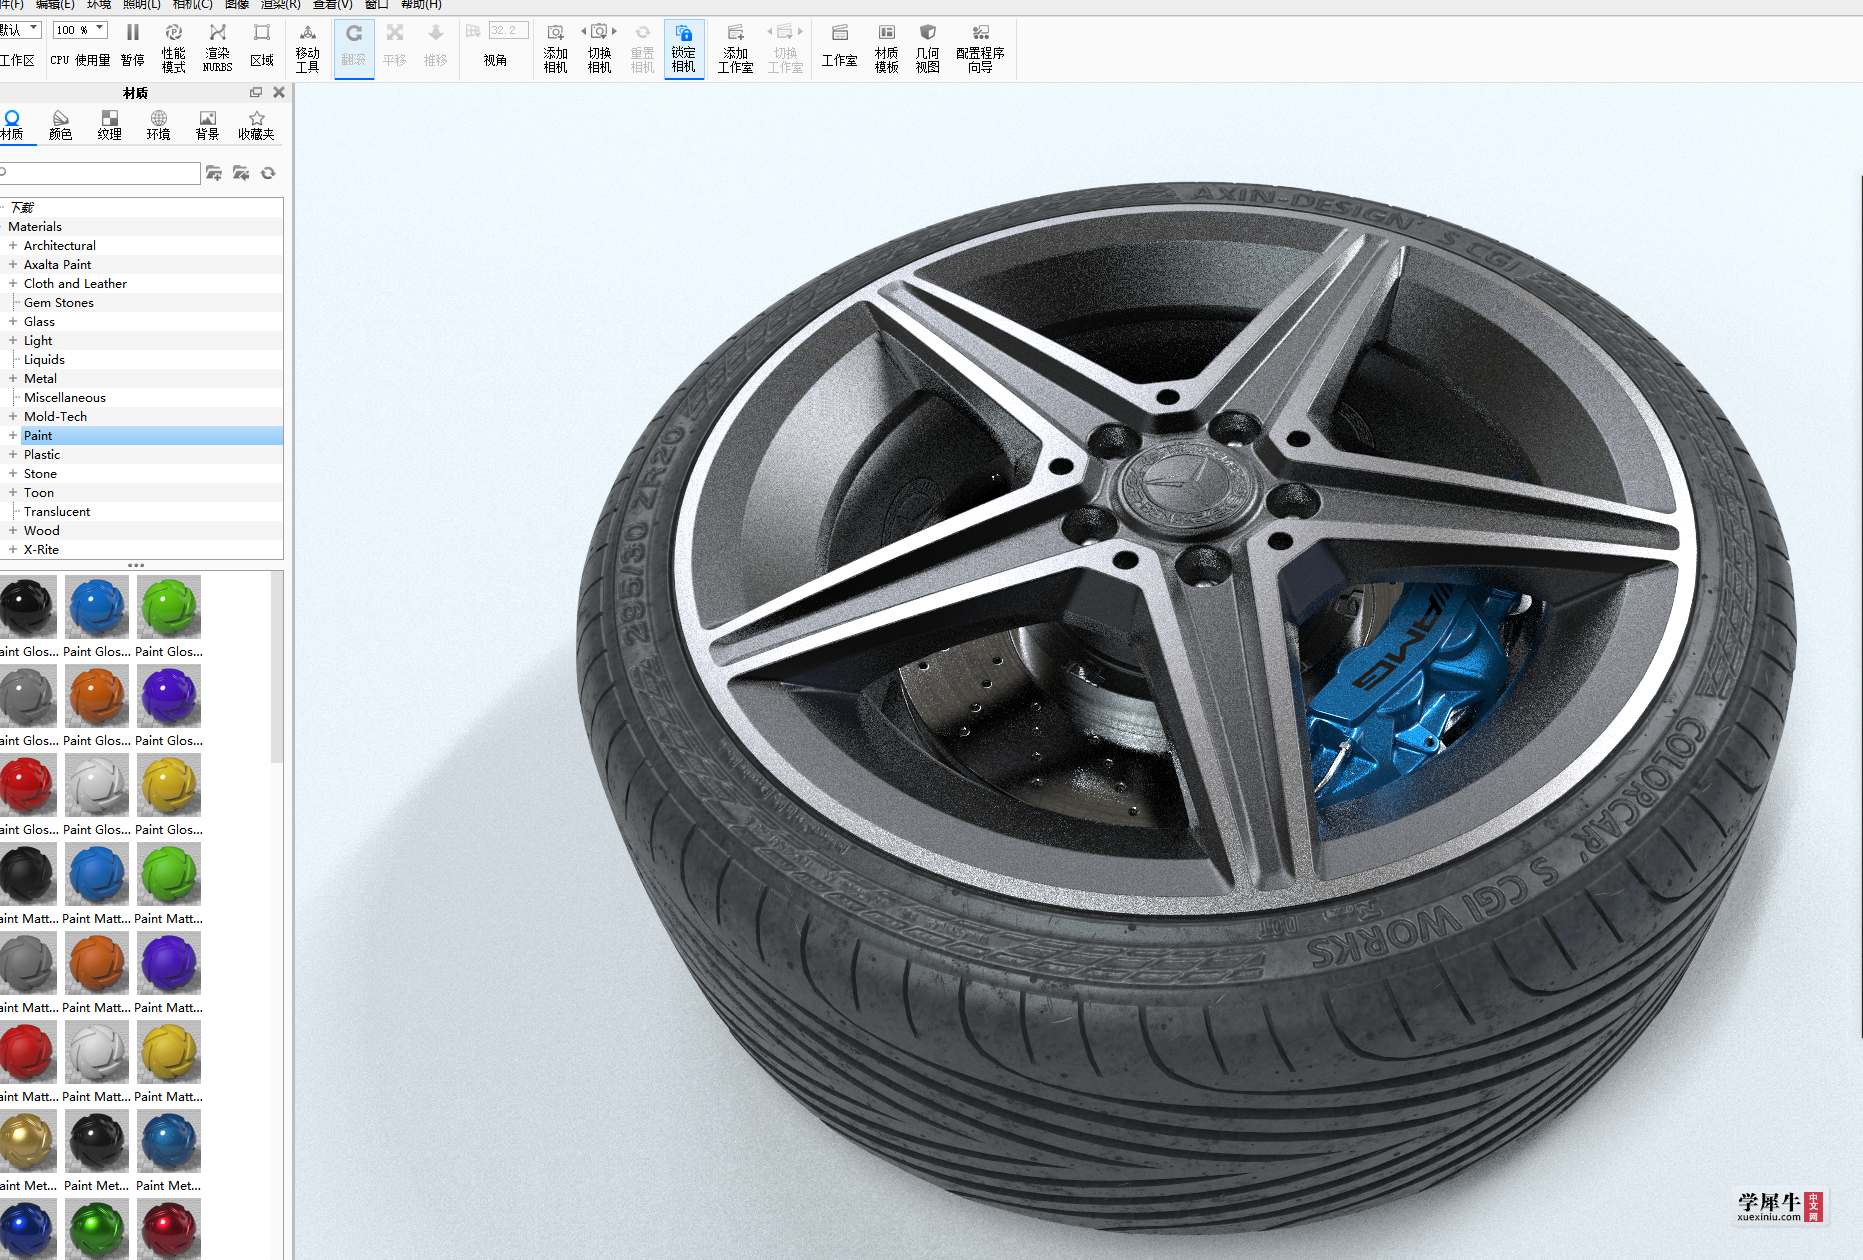Pause the real-time render (暂停)
Screen dimensions: 1863x1260
[133, 46]
